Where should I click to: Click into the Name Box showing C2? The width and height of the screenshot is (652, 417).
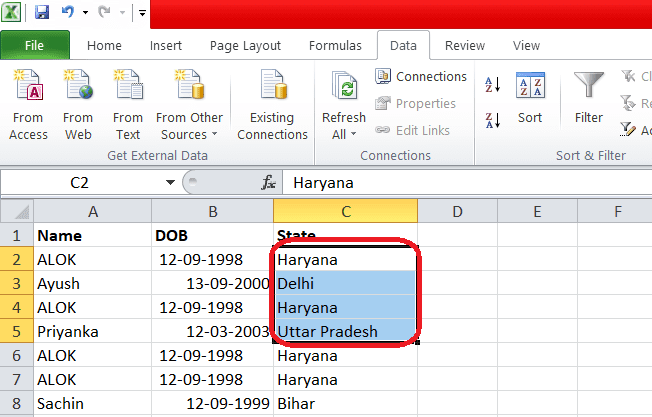(x=79, y=183)
